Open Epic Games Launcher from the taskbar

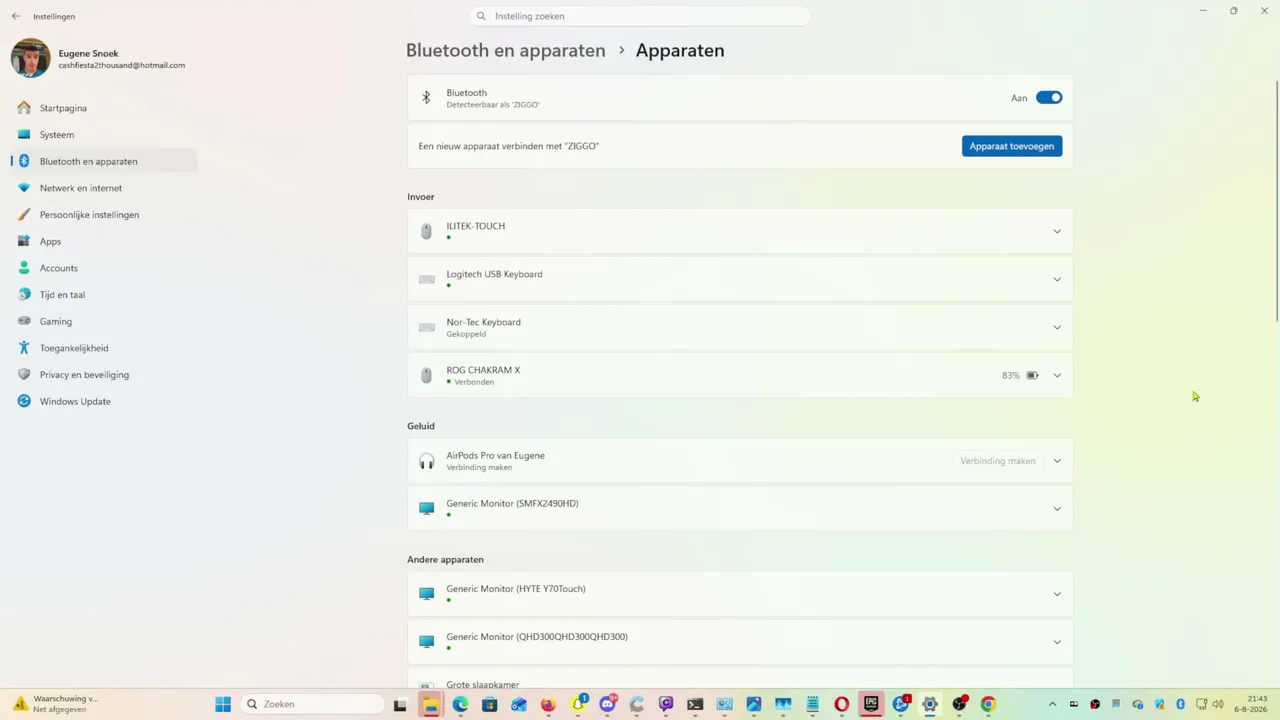(871, 704)
